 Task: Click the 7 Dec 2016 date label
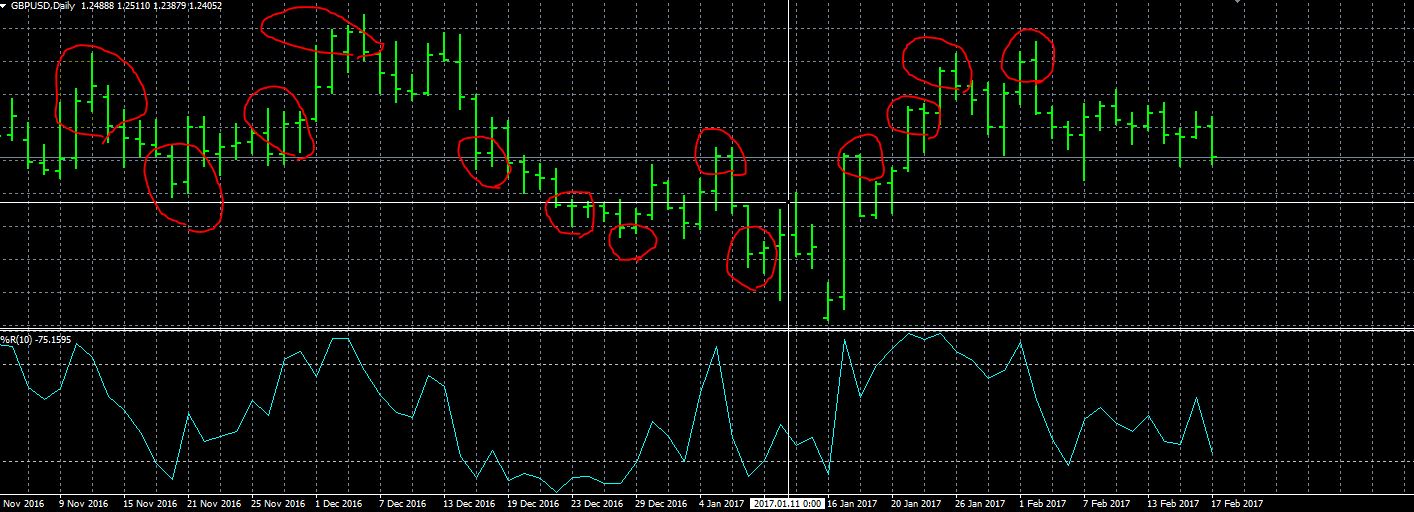click(403, 504)
